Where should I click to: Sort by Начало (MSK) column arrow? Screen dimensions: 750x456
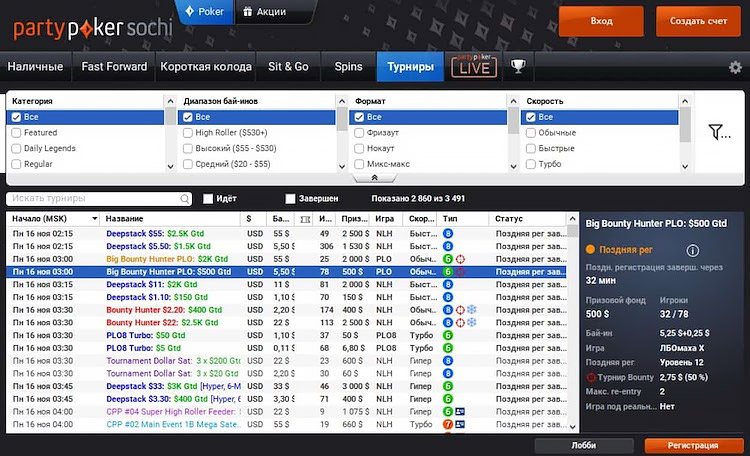coord(94,218)
